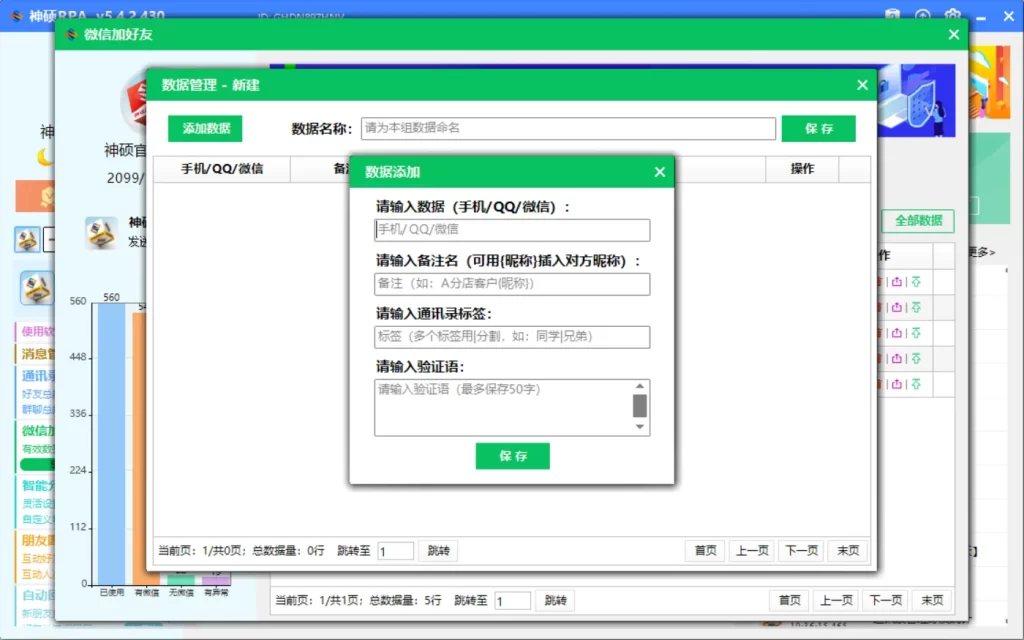The height and width of the screenshot is (640, 1024).
Task: Click the 跳转 button in the pagination bar
Action: (x=438, y=550)
